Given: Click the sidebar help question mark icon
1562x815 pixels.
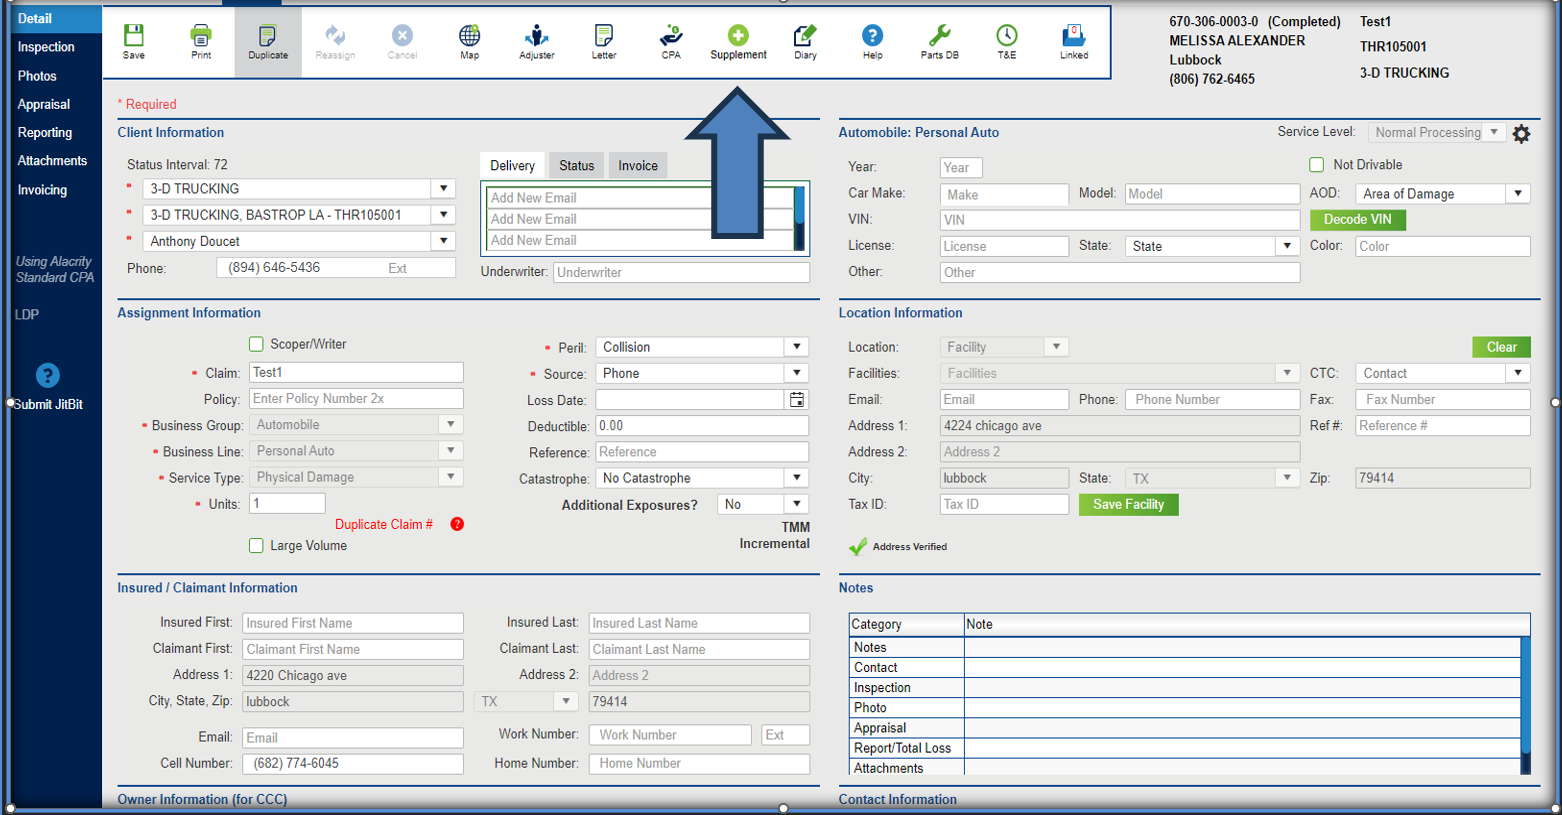Looking at the screenshot, I should coord(47,375).
